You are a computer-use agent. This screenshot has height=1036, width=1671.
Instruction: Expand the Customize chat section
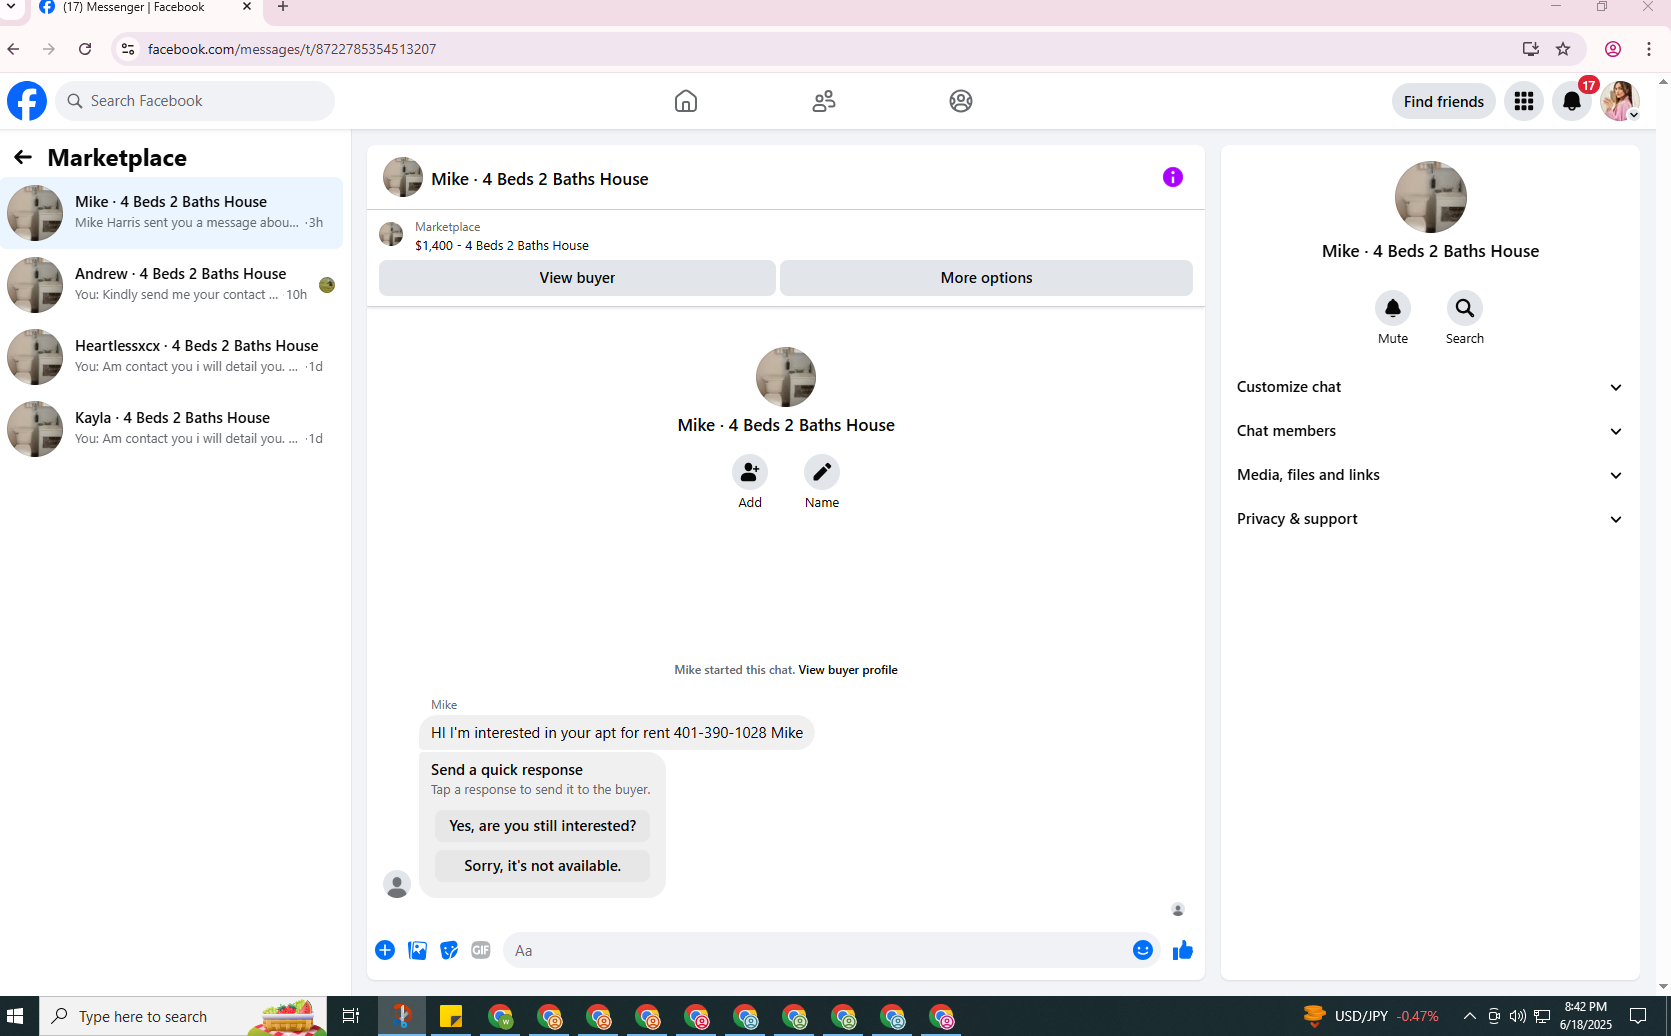point(1430,387)
